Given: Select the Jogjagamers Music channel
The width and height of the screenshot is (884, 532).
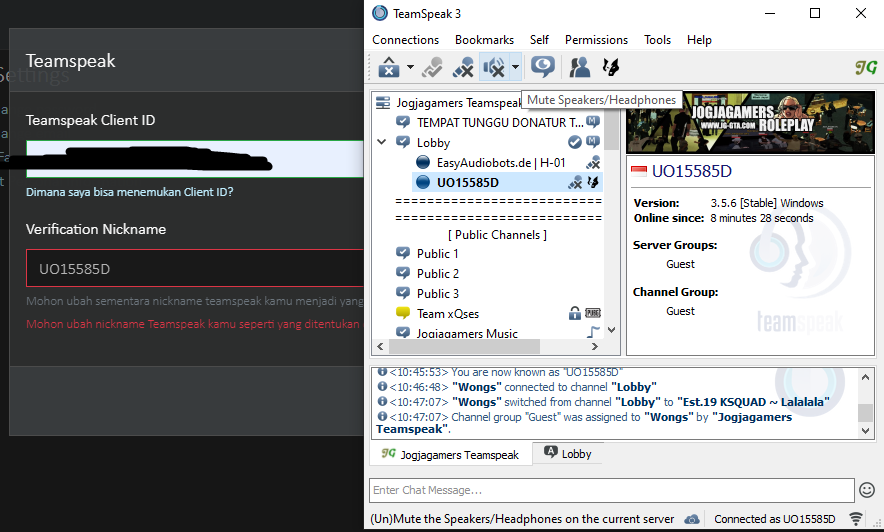Looking at the screenshot, I should point(467,333).
